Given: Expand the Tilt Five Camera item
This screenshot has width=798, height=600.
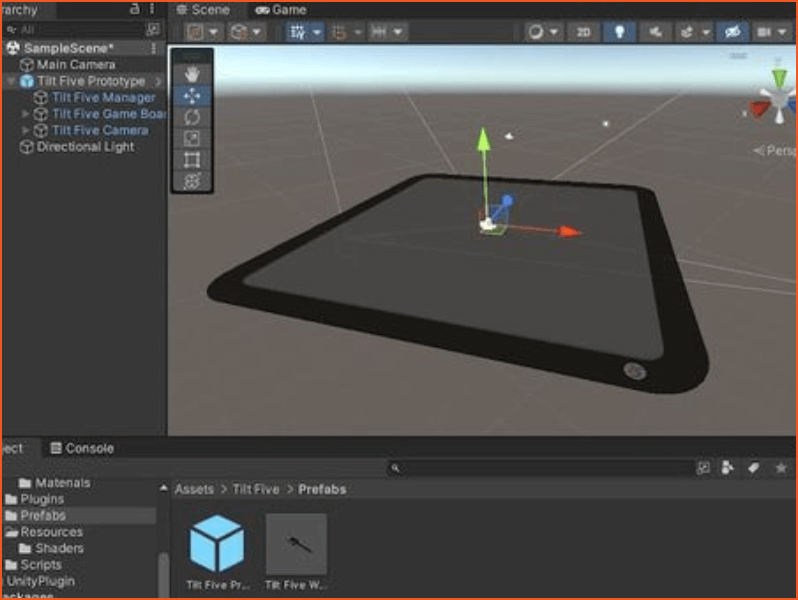Looking at the screenshot, I should coord(26,130).
